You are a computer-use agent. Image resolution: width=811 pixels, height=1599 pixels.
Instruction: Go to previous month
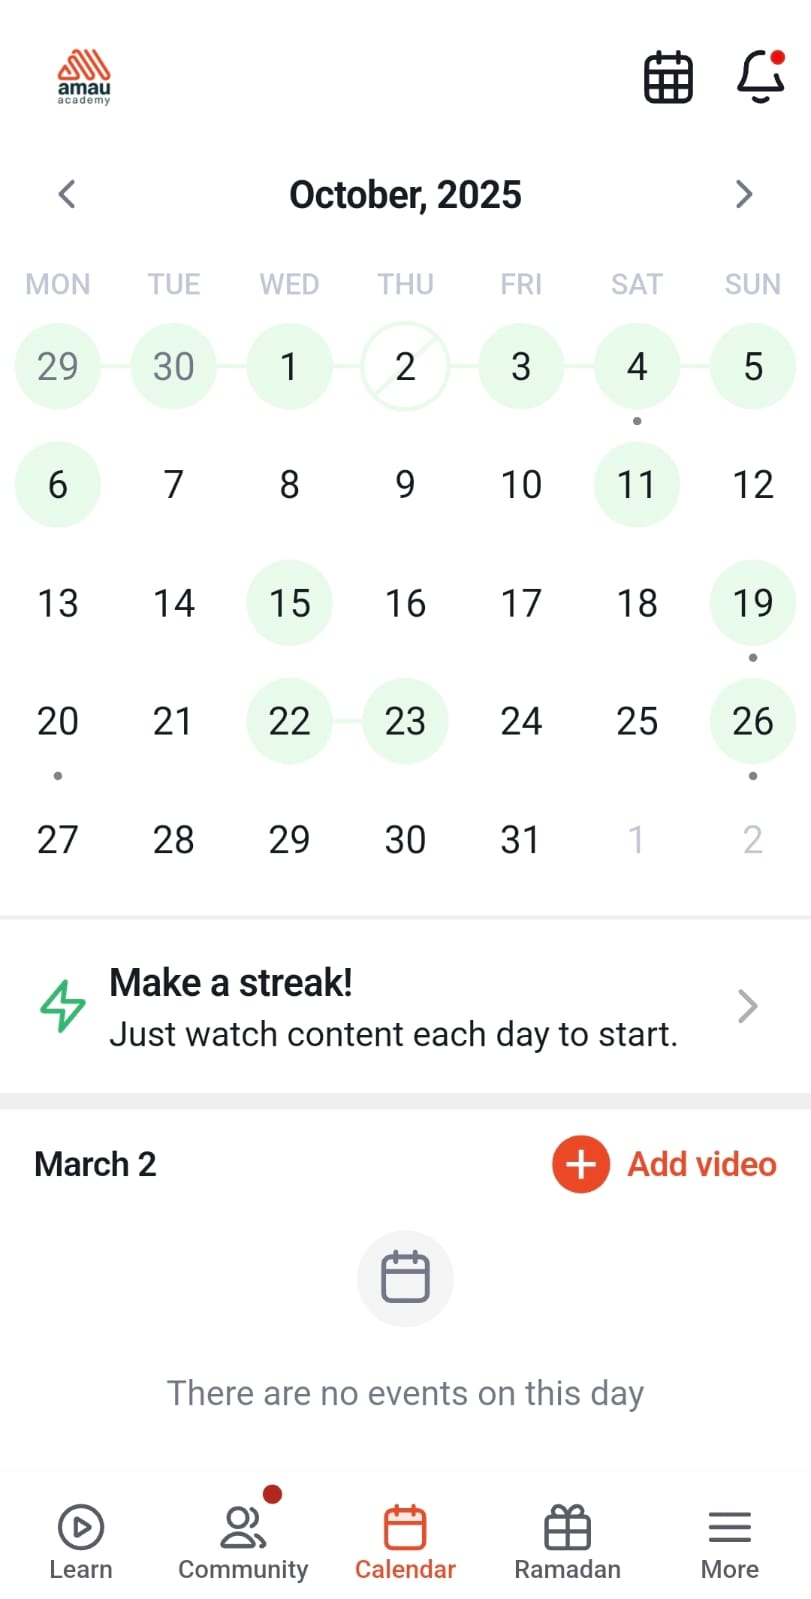point(67,194)
